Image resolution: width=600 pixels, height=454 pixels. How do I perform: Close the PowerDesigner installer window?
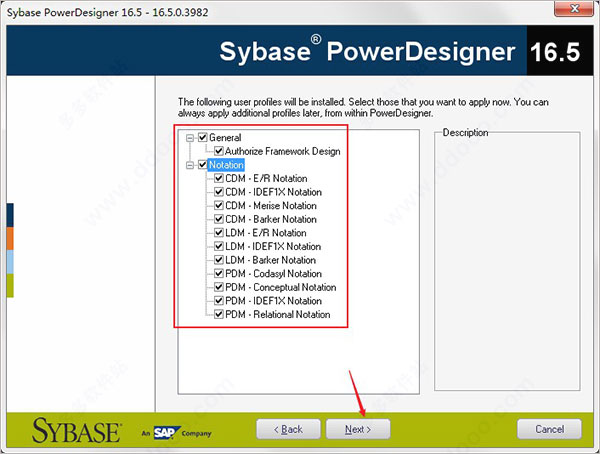coord(574,8)
